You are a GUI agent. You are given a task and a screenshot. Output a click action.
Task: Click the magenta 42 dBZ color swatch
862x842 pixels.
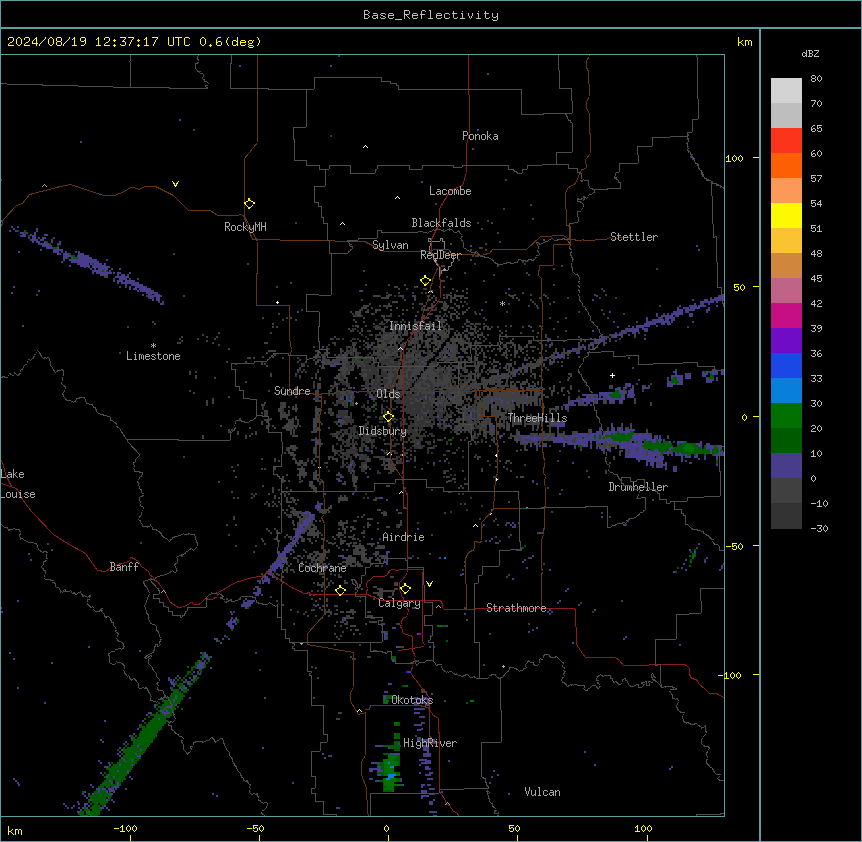pyautogui.click(x=786, y=315)
